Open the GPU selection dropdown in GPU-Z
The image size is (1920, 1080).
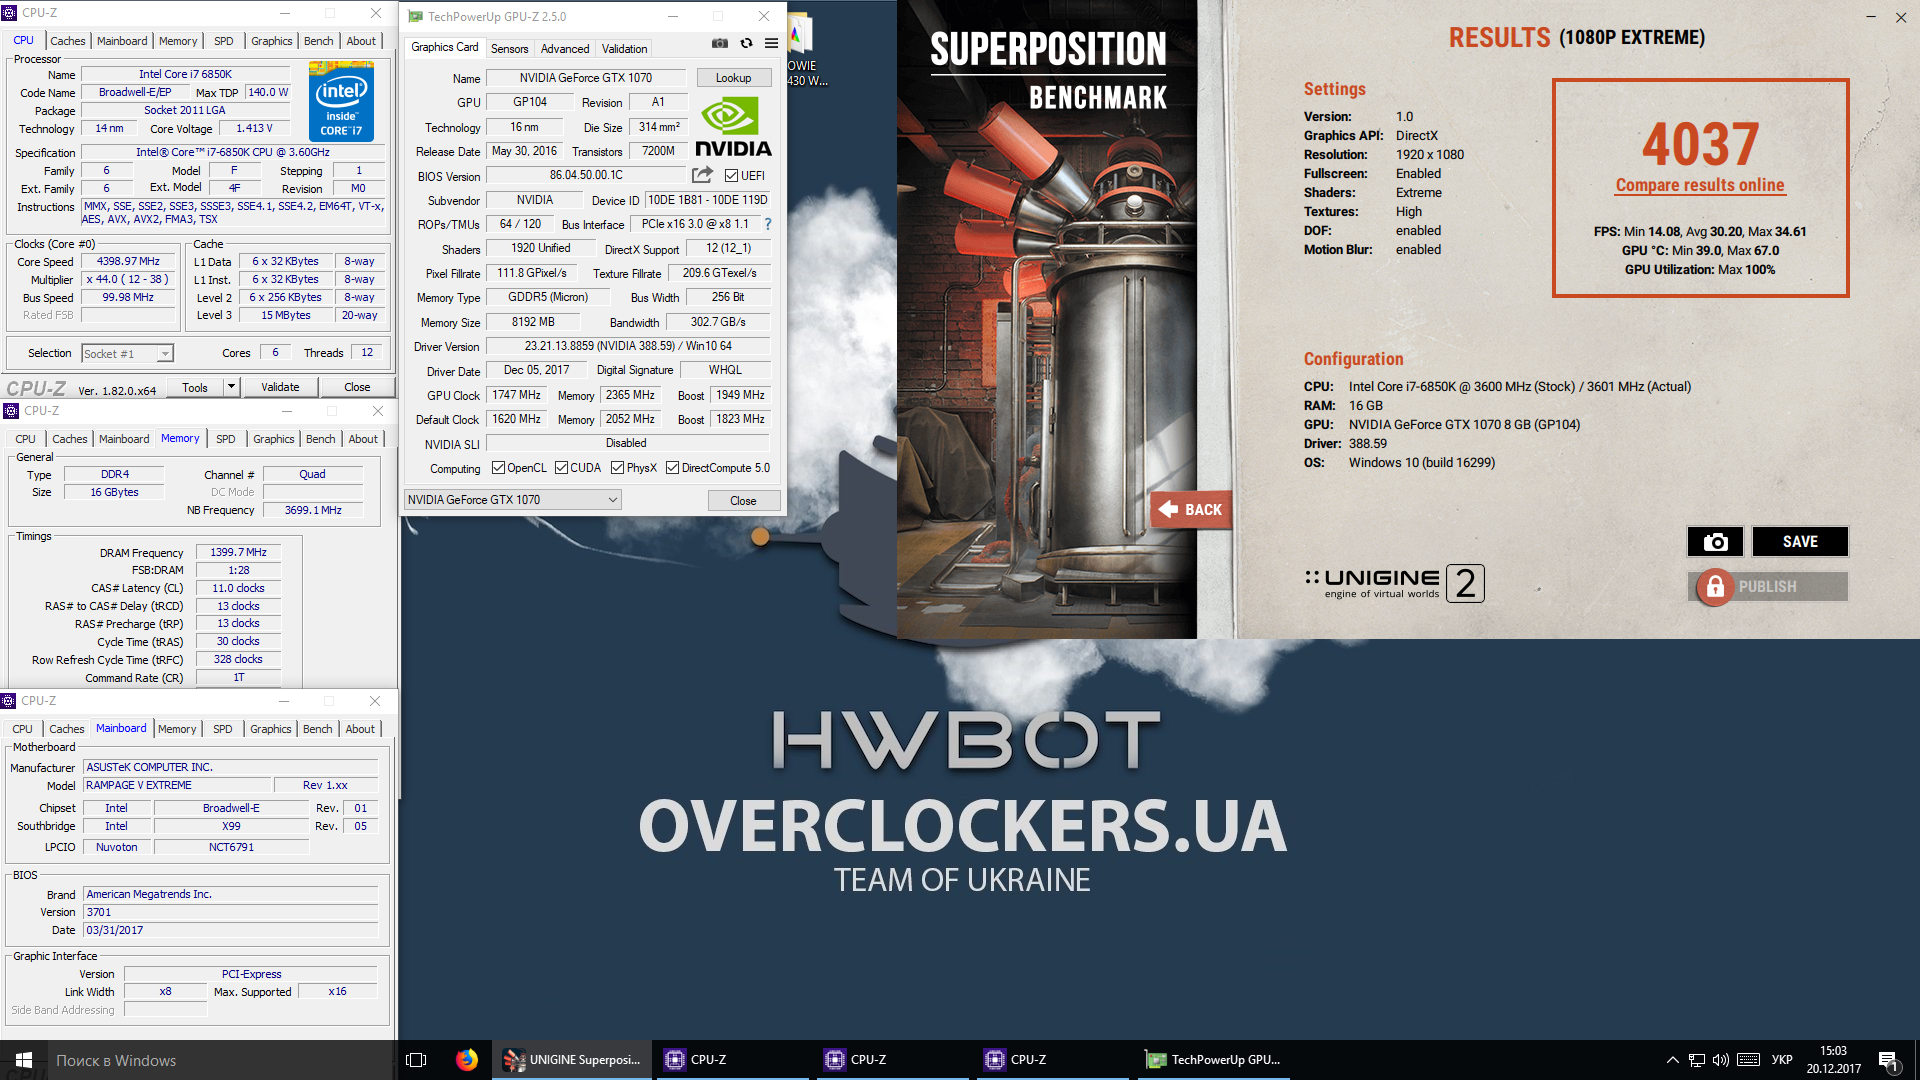[x=512, y=500]
